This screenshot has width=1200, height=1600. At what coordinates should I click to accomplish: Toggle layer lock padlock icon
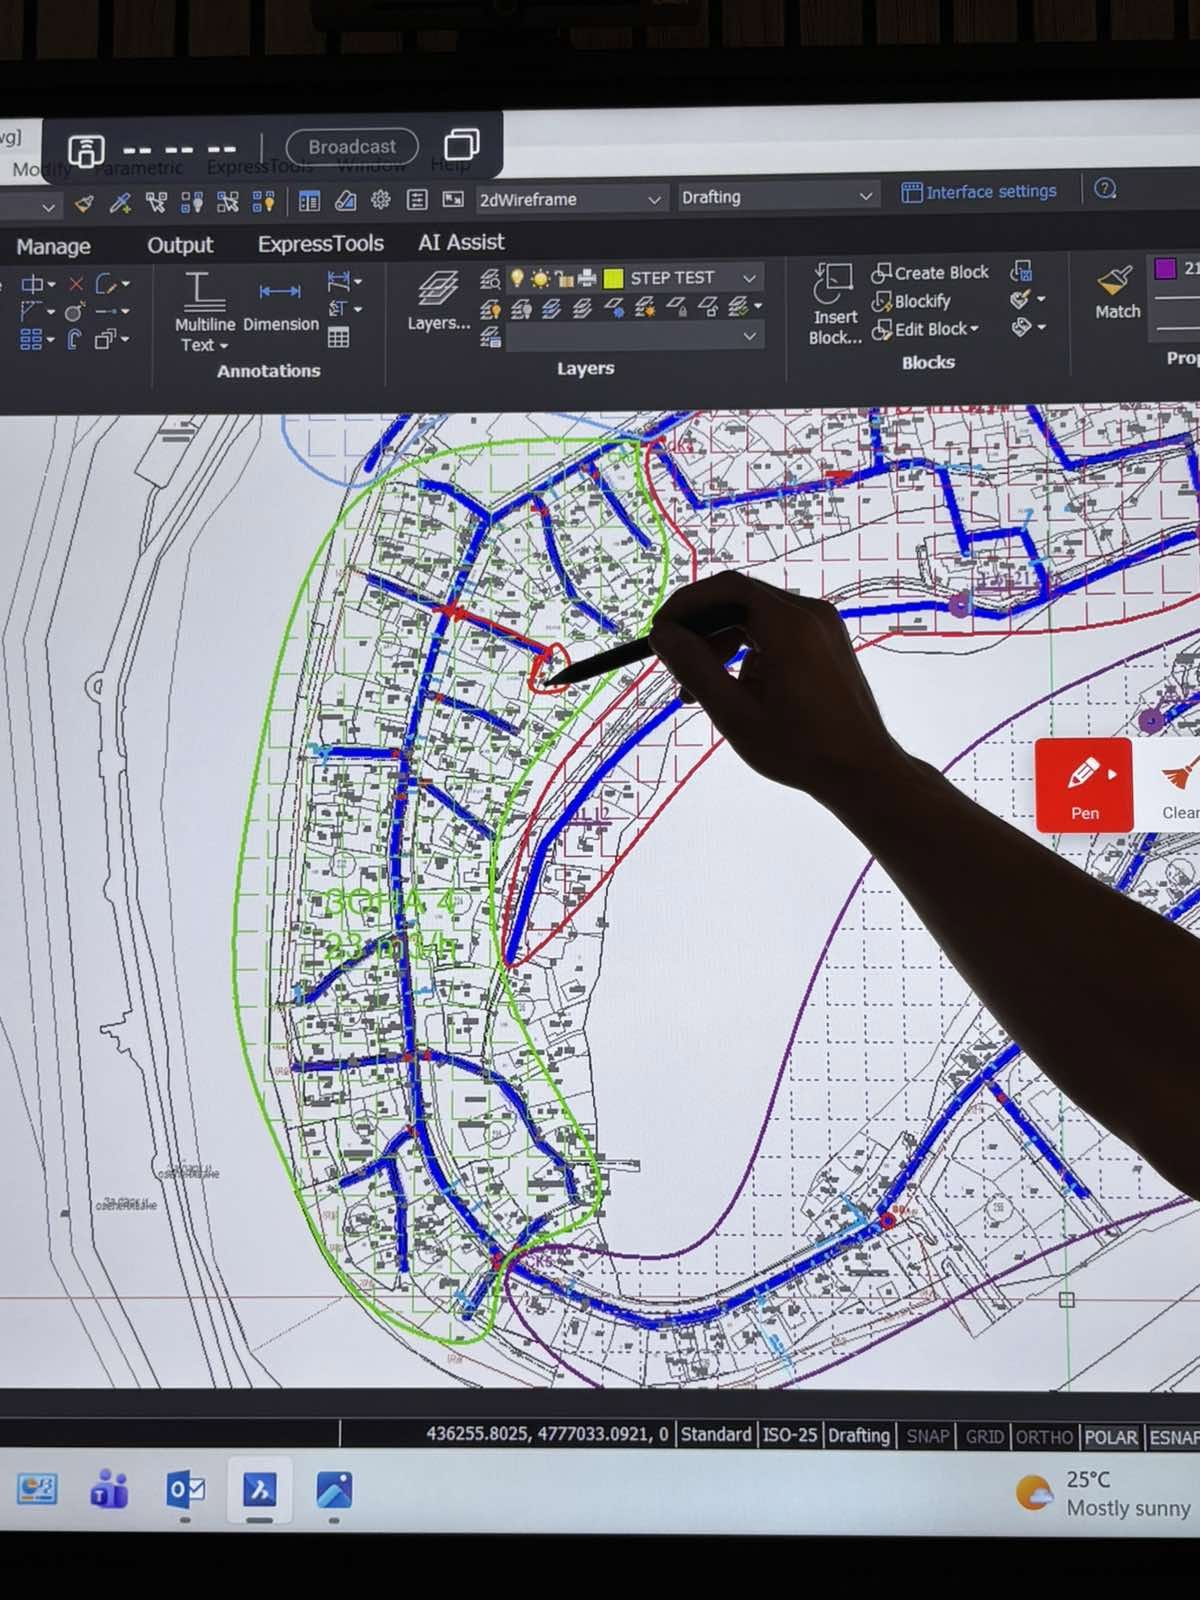point(564,278)
